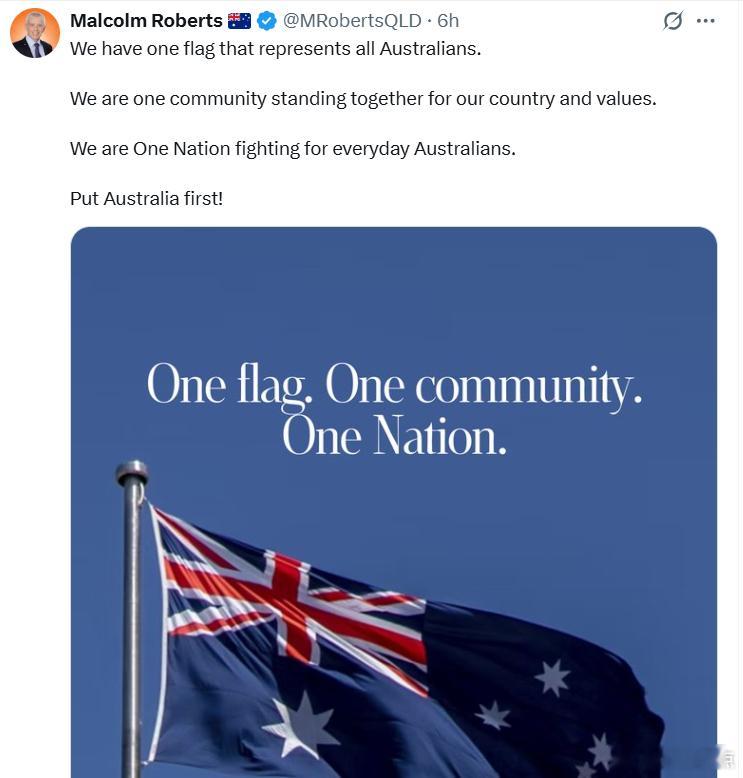Click the Australian flag emoji beside name

click(x=239, y=21)
